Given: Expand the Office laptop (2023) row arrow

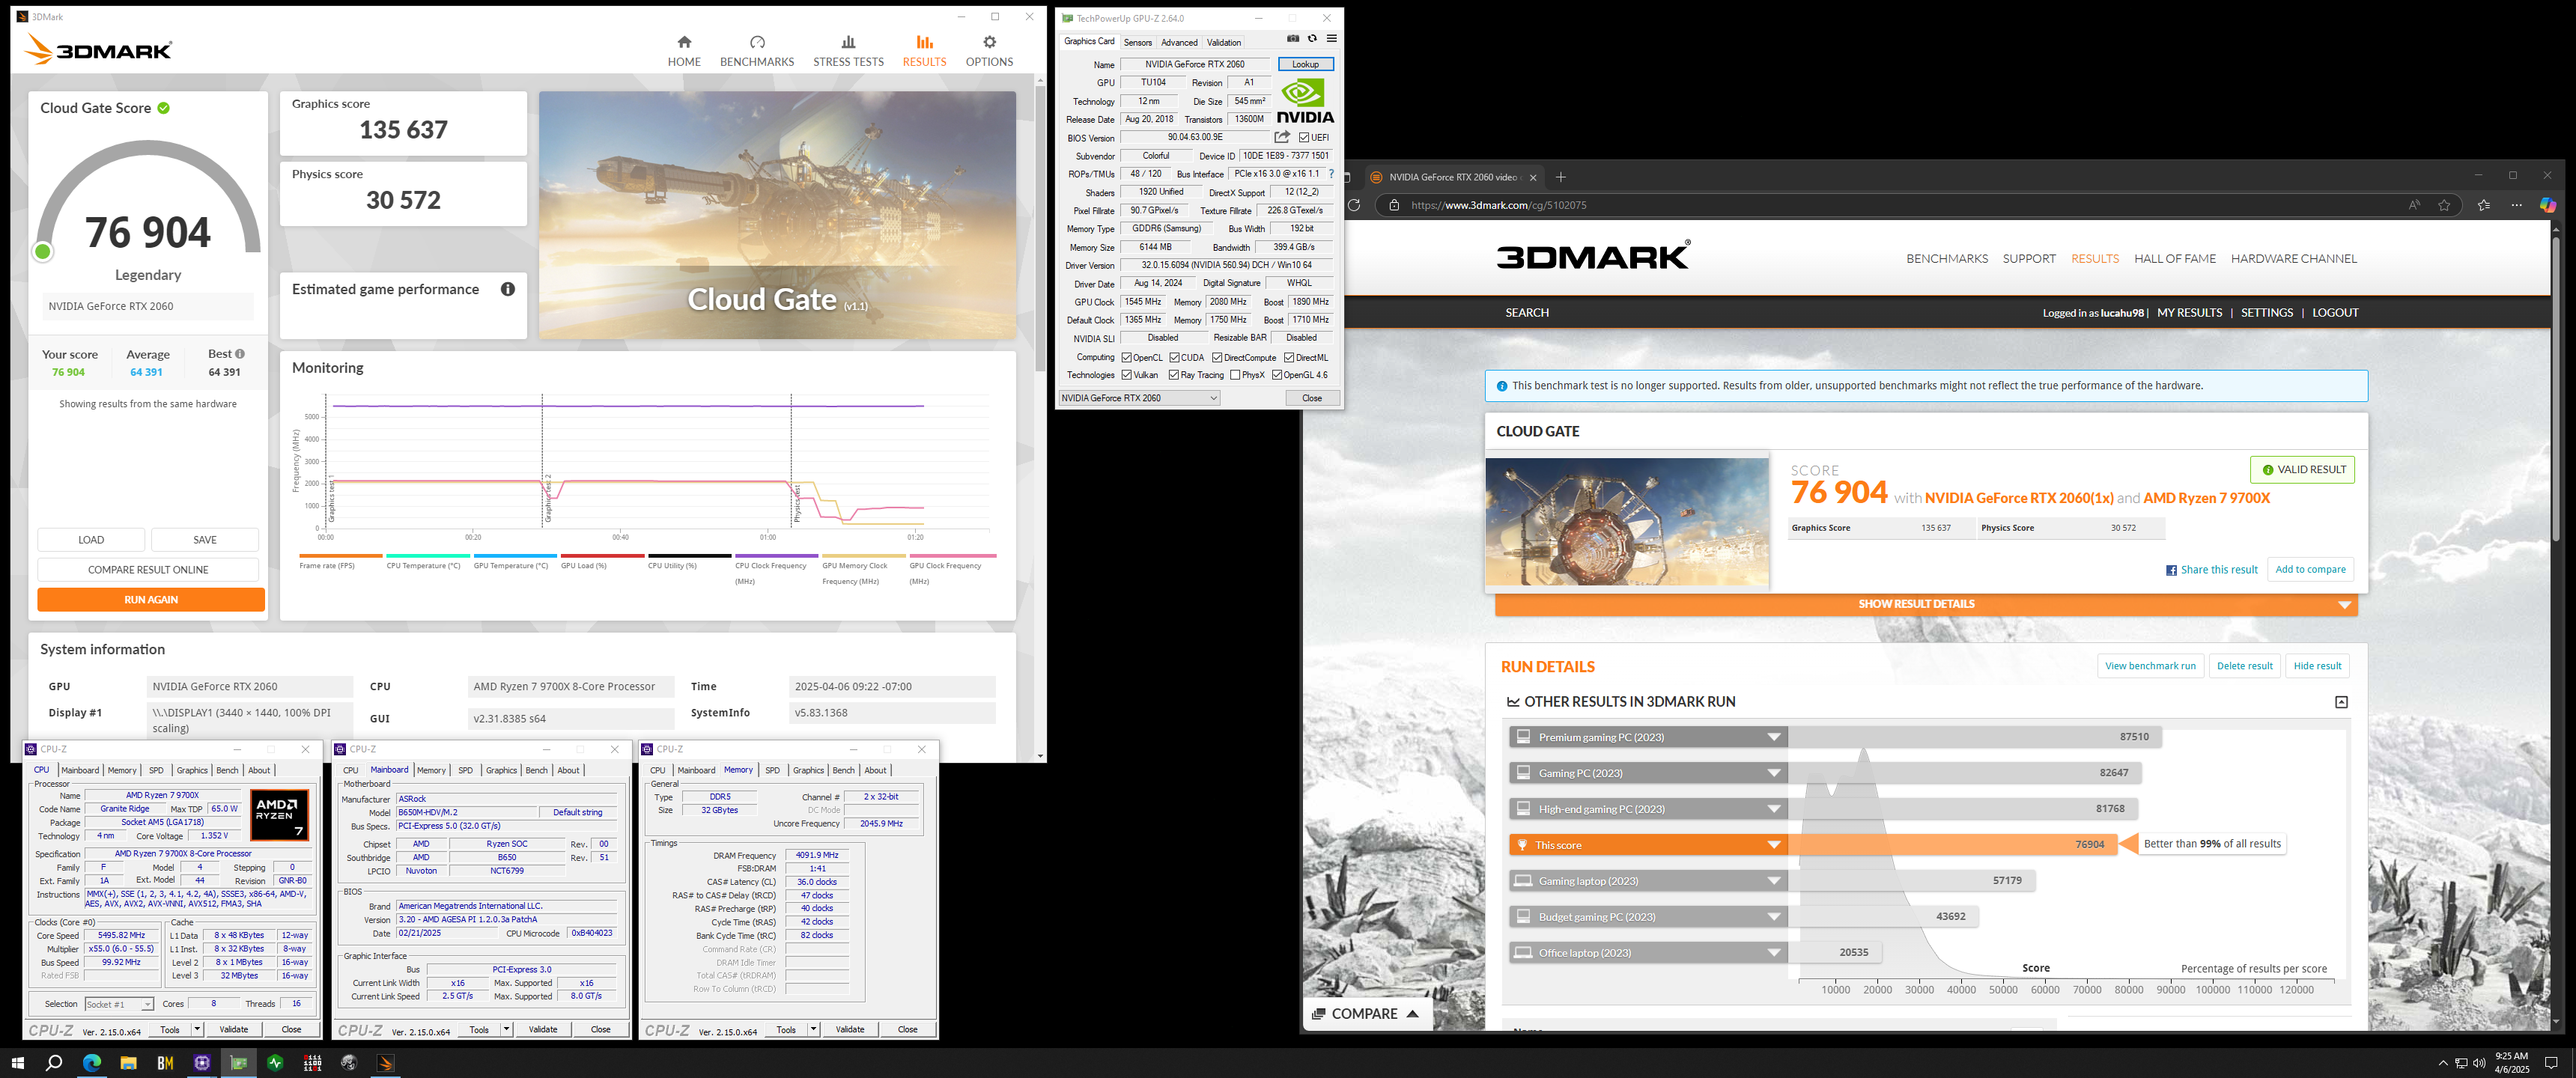Looking at the screenshot, I should click(1774, 953).
